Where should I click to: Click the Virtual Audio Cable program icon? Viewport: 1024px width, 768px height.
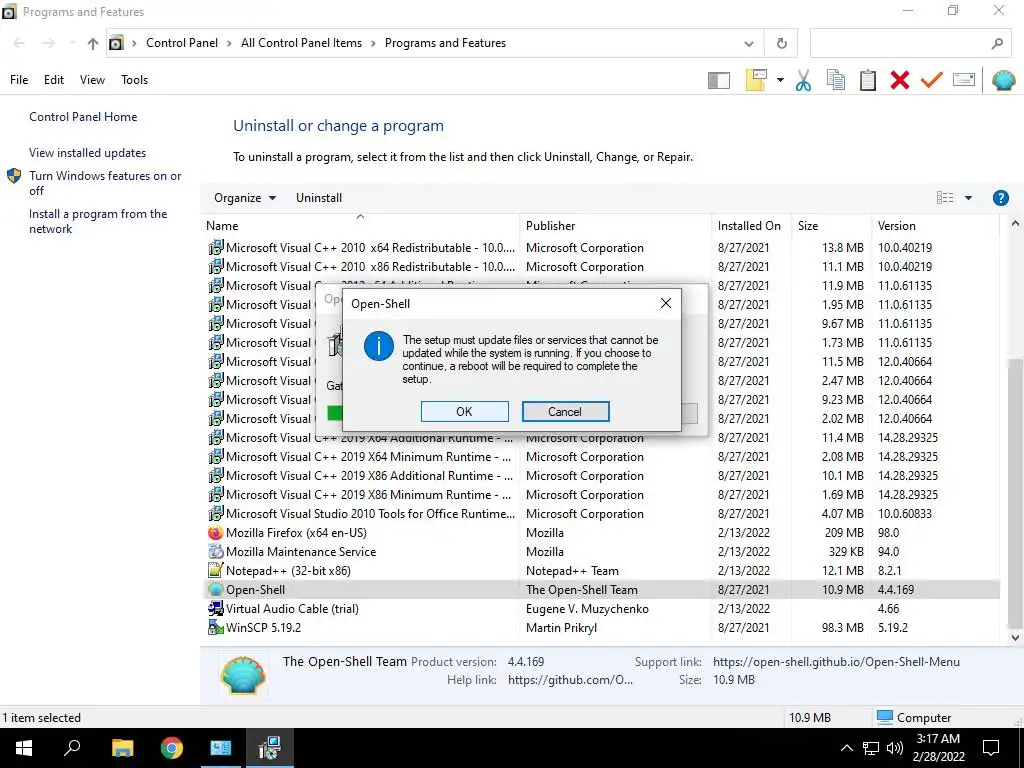click(x=215, y=609)
